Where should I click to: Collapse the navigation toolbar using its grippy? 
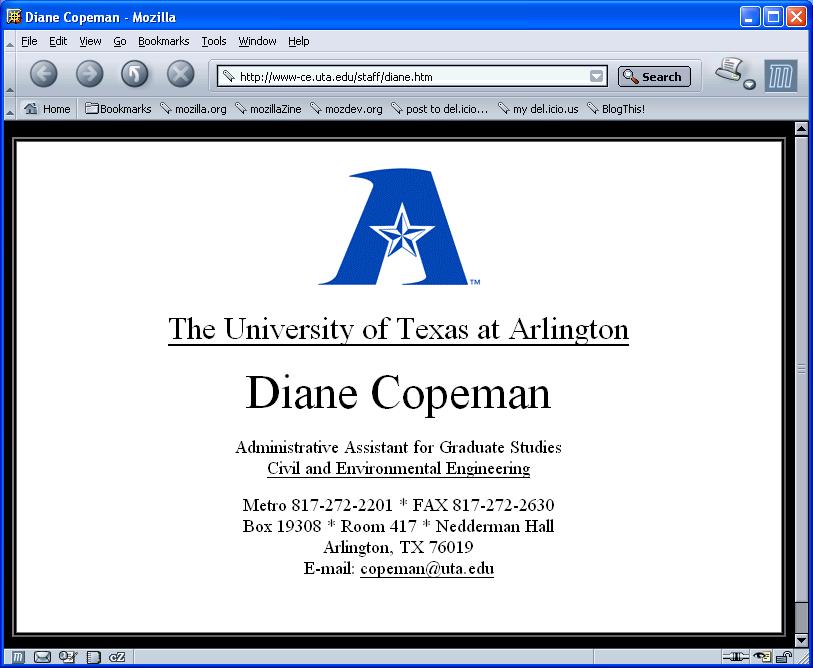click(x=10, y=75)
